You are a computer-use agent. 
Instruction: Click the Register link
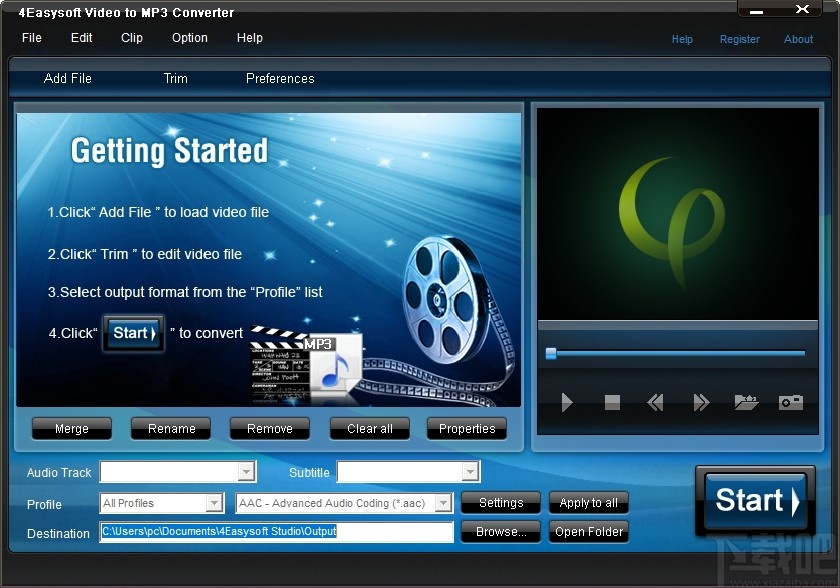740,39
